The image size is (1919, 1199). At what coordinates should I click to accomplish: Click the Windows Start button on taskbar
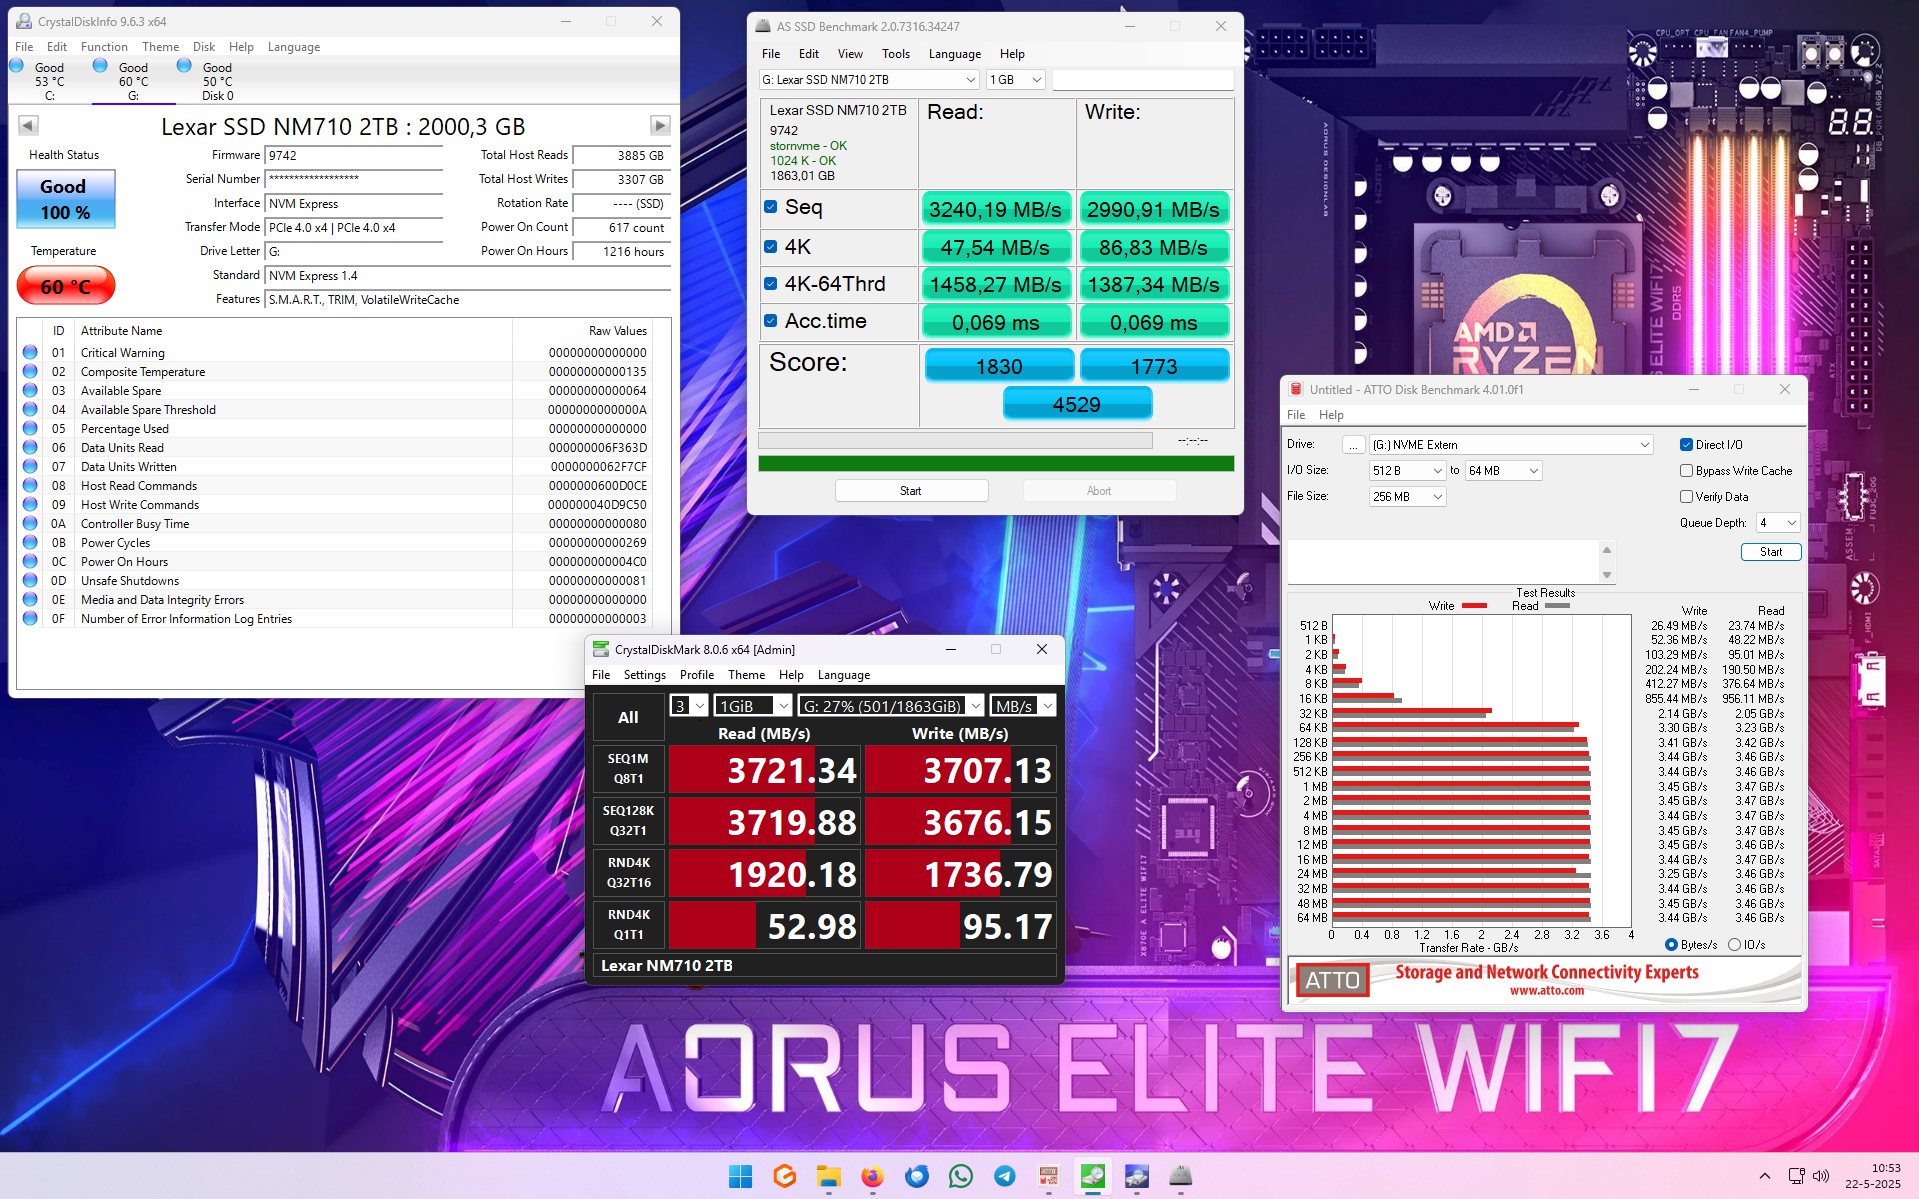(x=740, y=1177)
